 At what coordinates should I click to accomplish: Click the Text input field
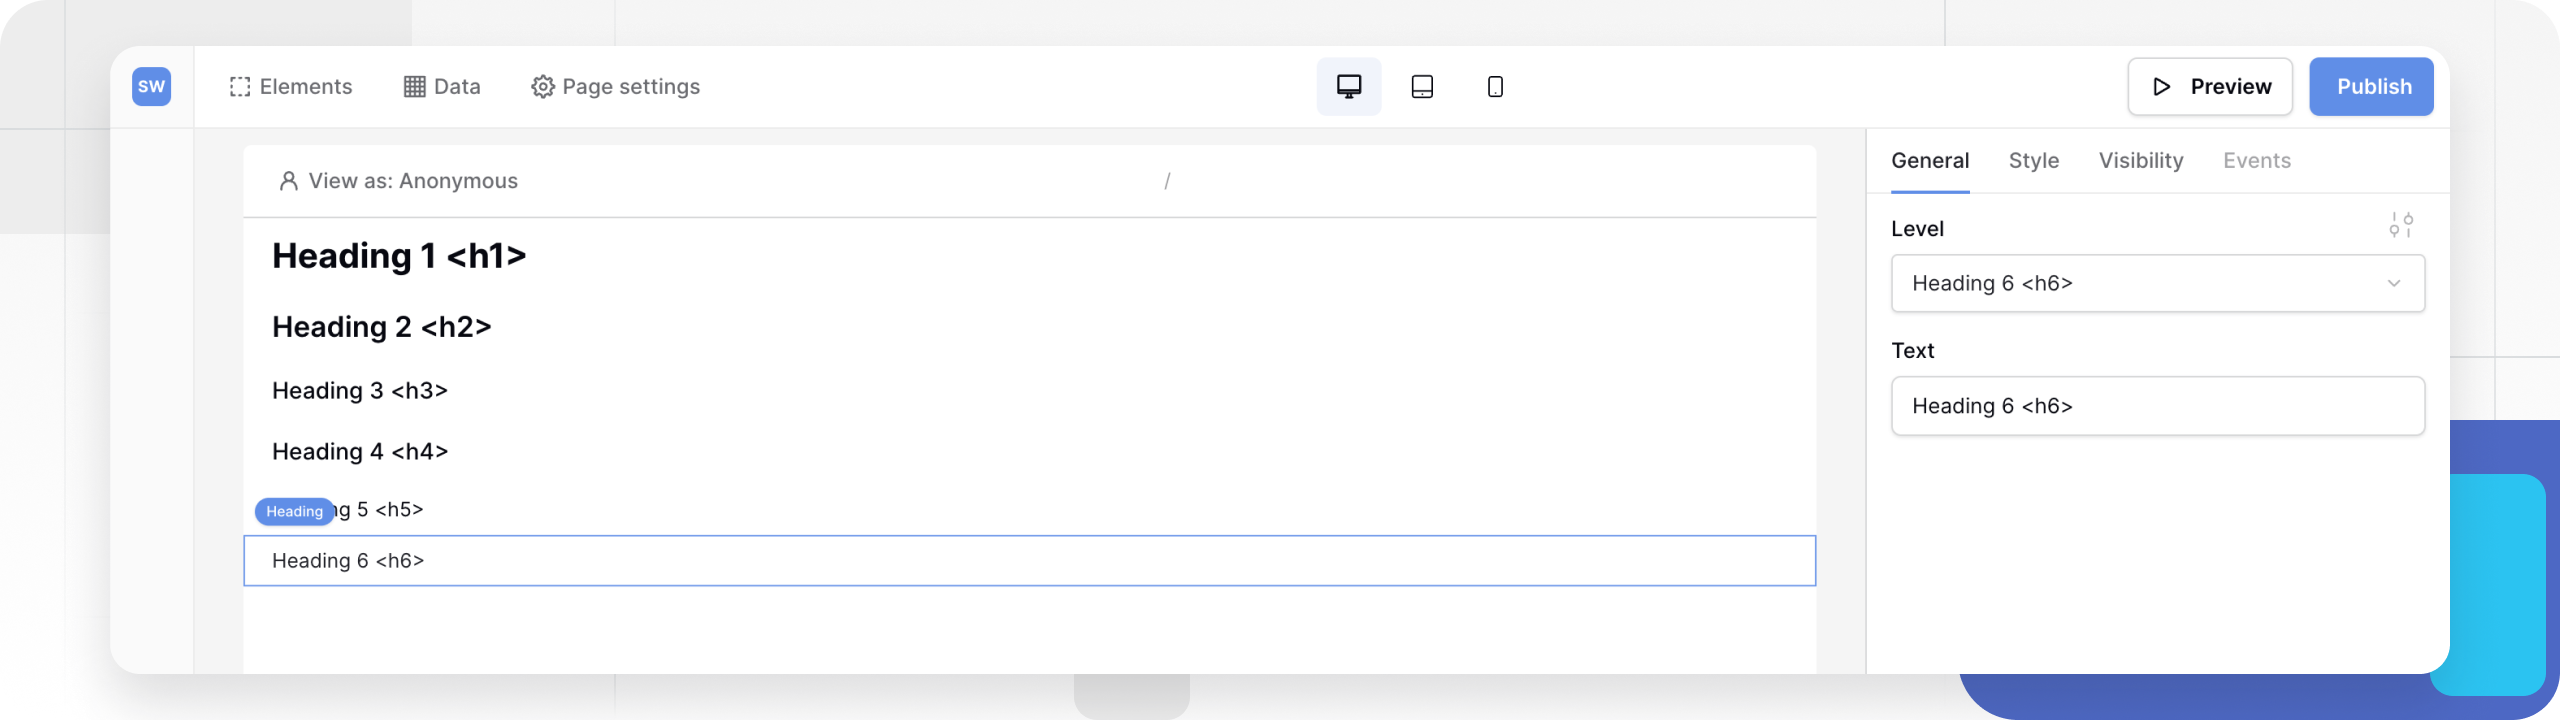tap(2157, 406)
